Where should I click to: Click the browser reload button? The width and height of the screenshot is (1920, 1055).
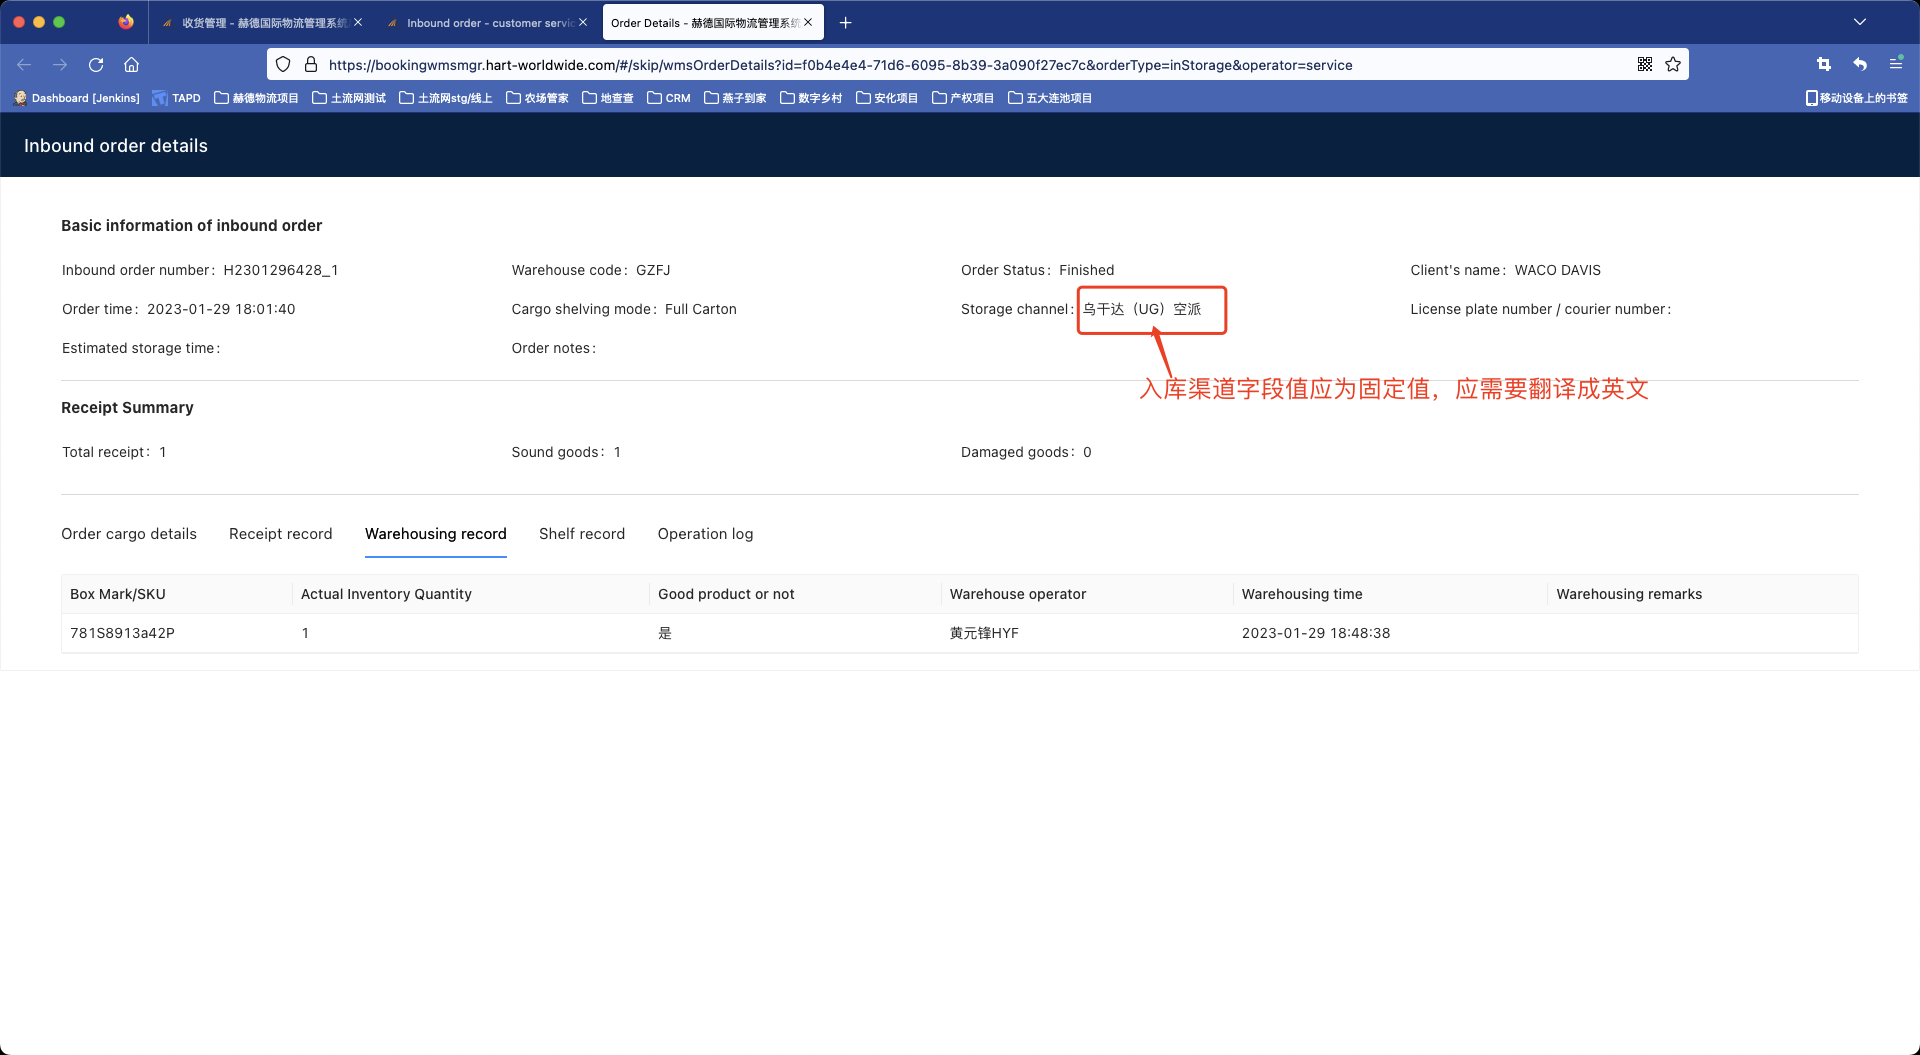96,65
